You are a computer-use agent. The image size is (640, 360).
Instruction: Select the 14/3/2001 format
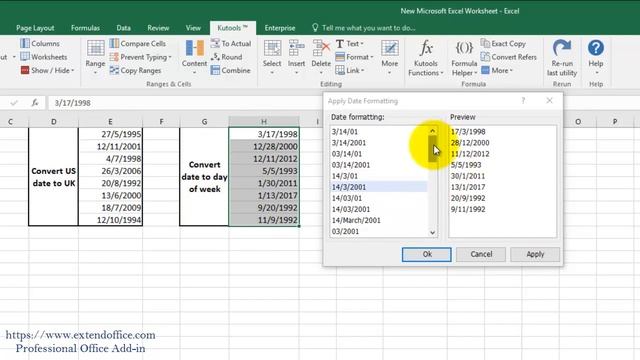pyautogui.click(x=379, y=187)
